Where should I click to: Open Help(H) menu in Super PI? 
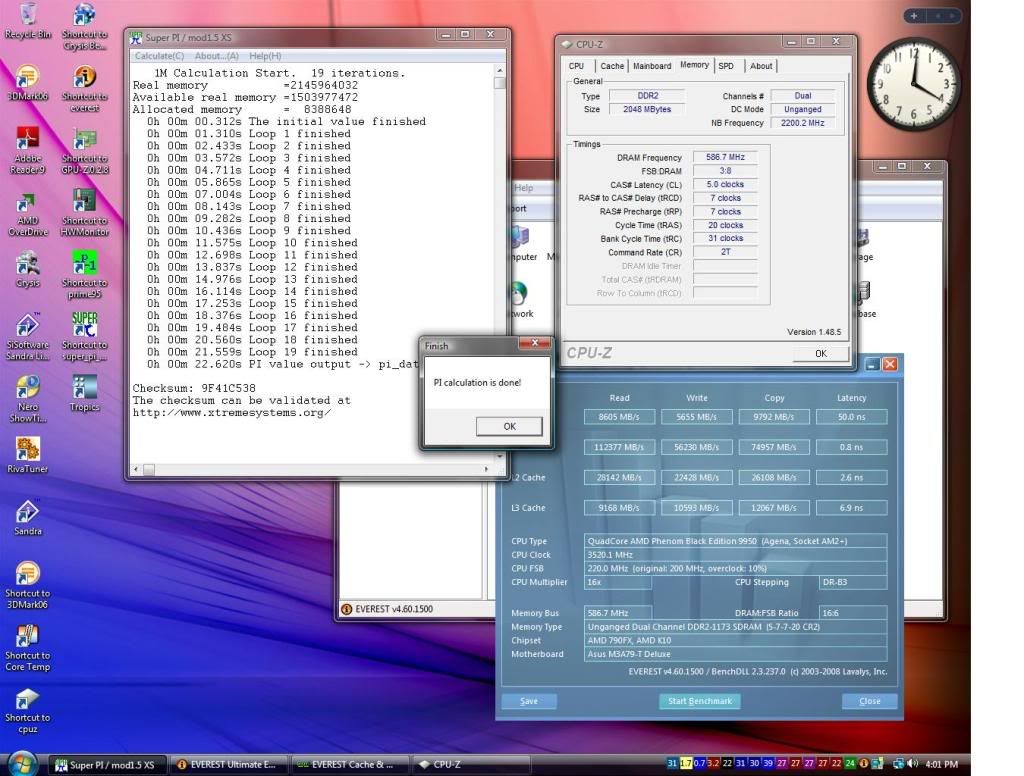point(265,56)
